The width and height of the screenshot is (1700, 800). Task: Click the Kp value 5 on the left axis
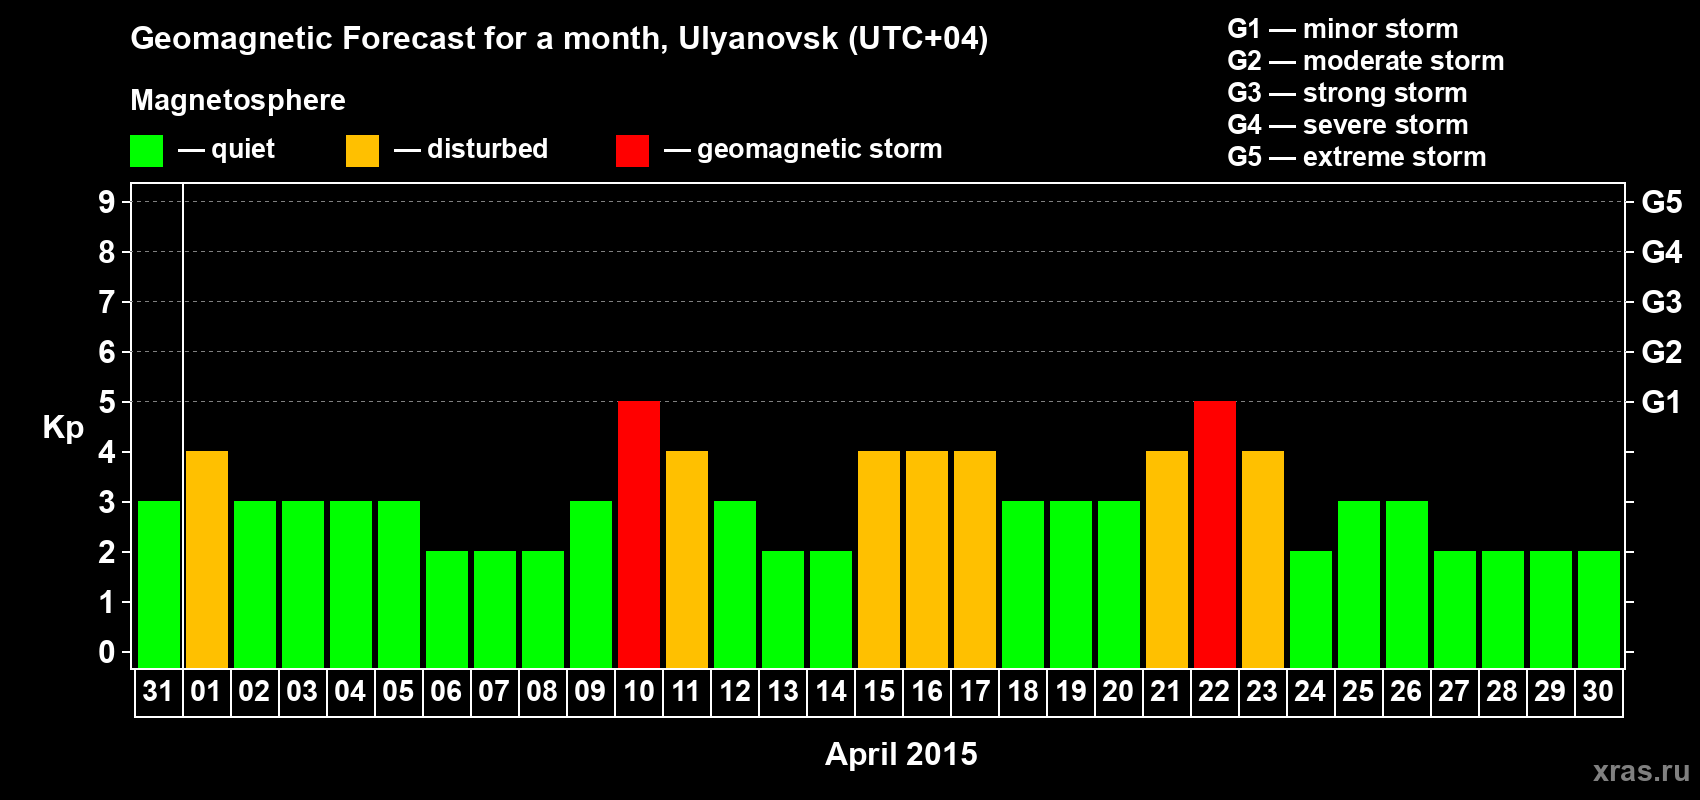click(107, 402)
